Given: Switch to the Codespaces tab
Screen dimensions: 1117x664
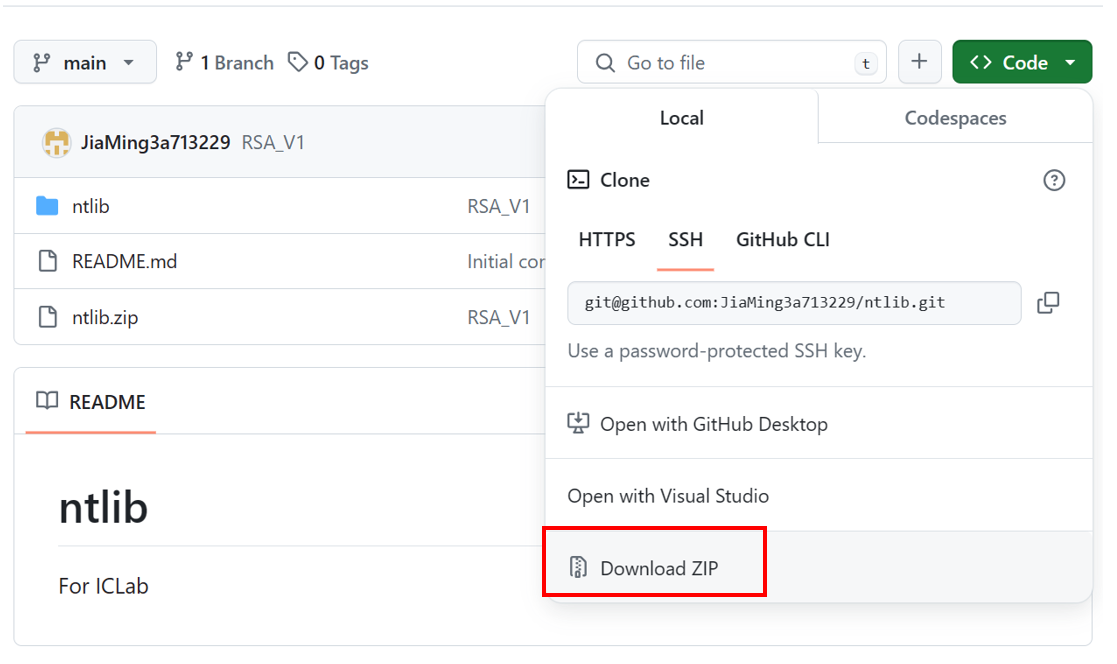Looking at the screenshot, I should click(x=955, y=118).
